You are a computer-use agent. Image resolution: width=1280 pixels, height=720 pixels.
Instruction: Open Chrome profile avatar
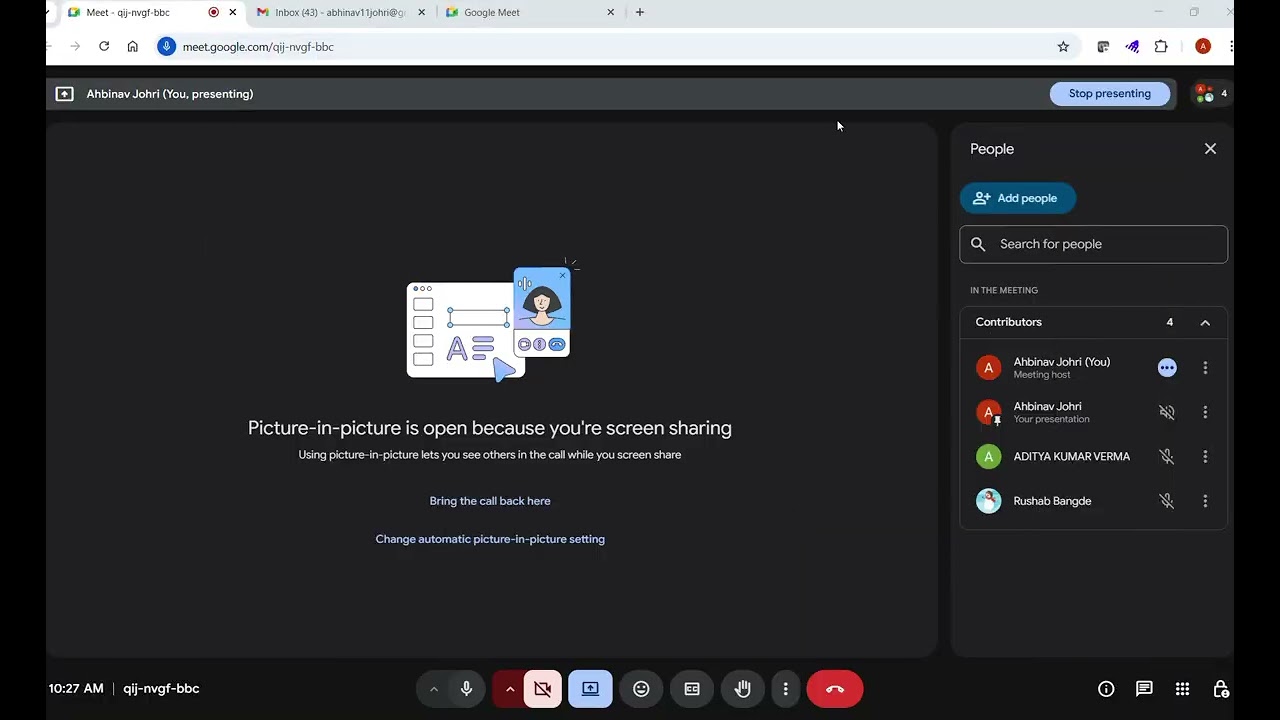coord(1203,47)
